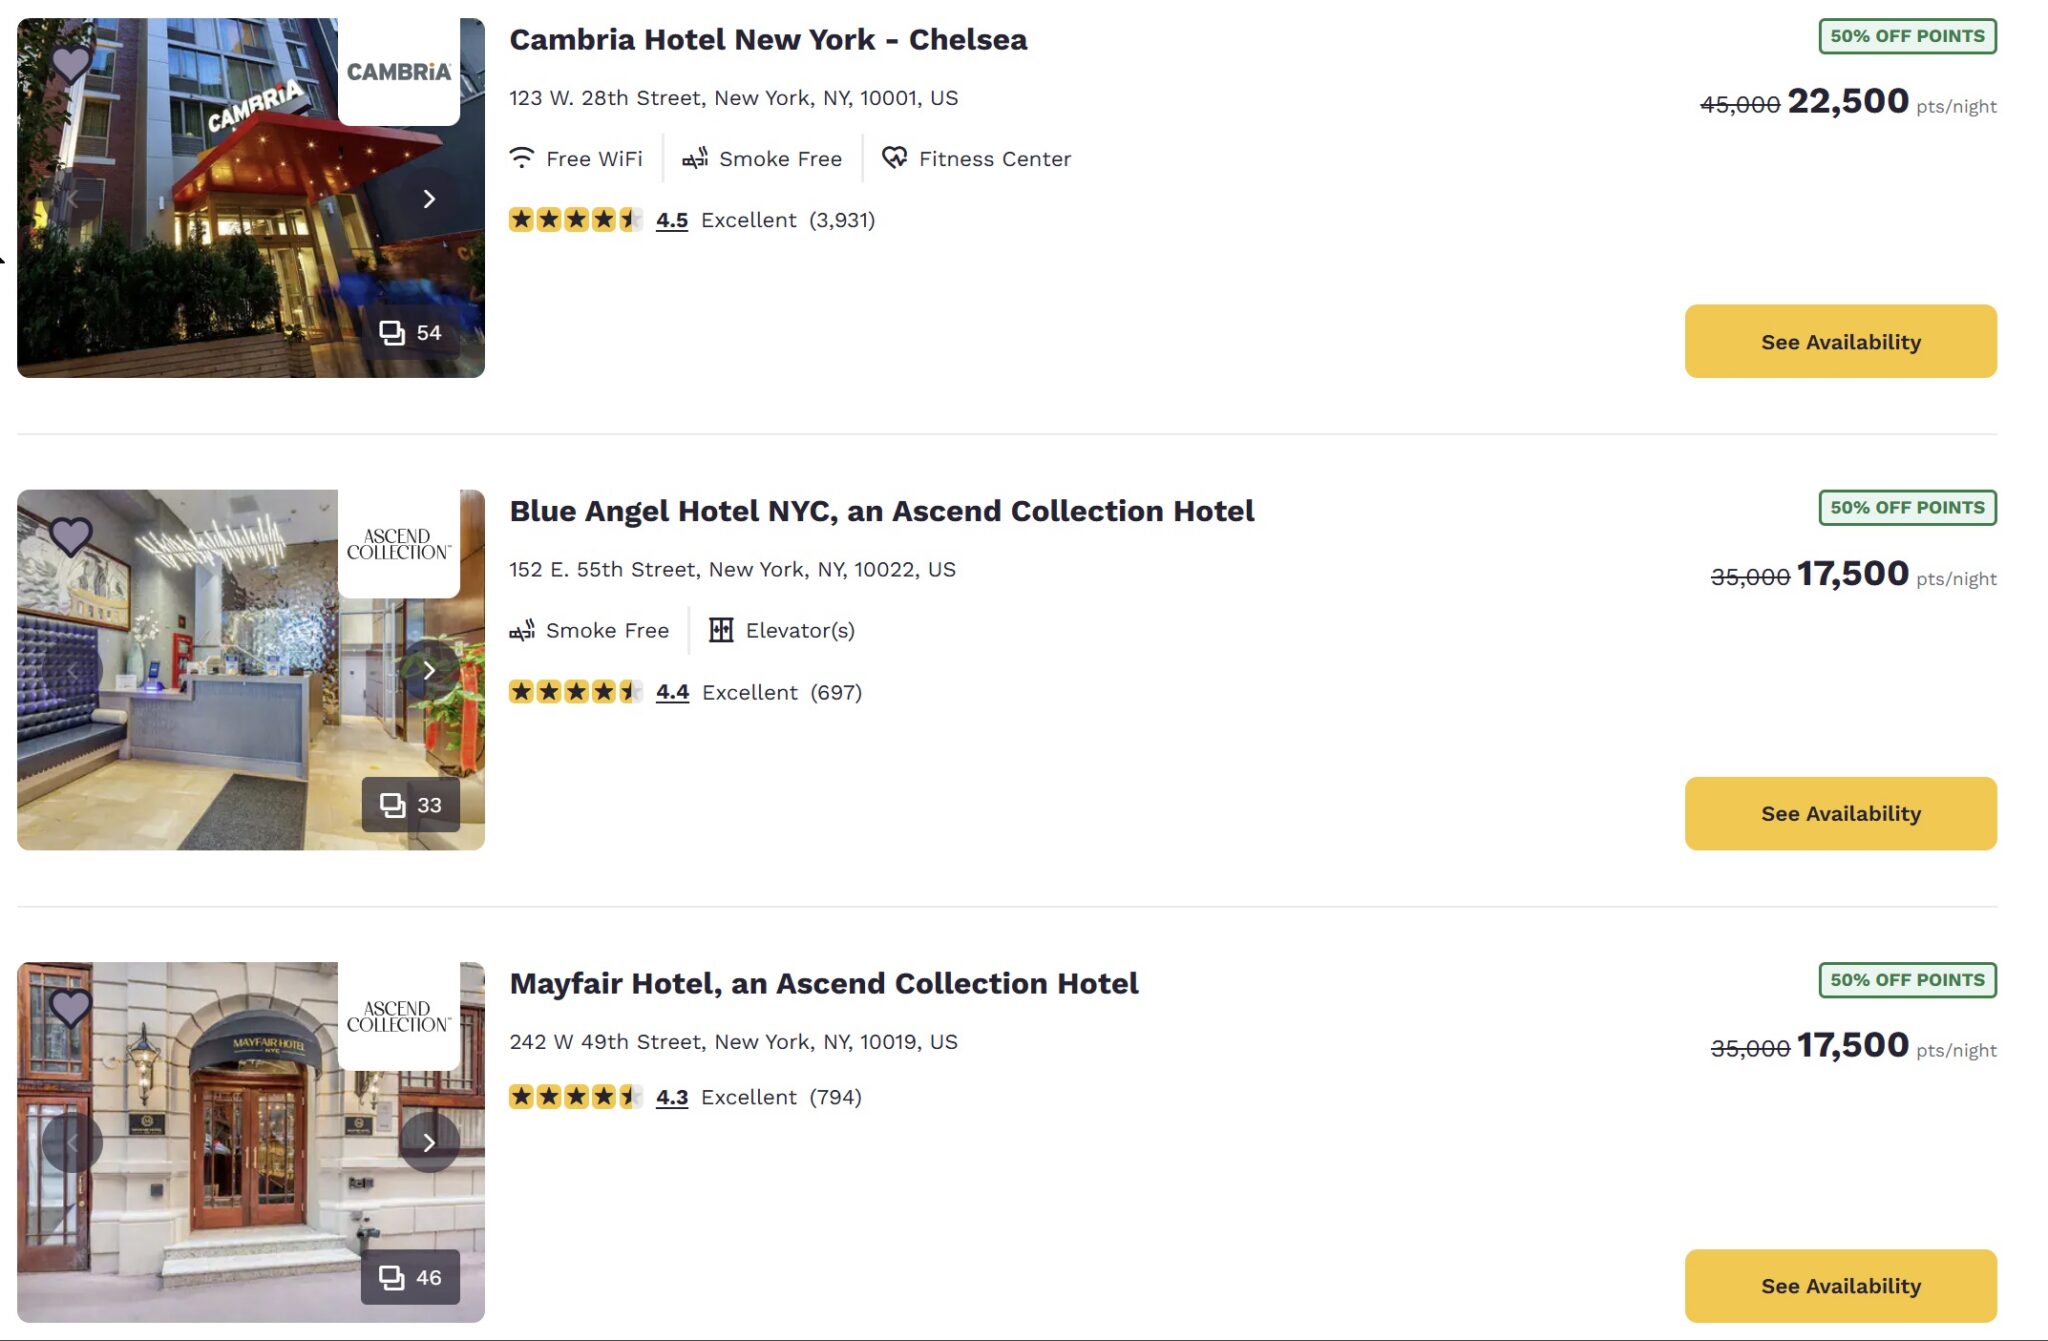2048x1341 pixels.
Task: Check availability at Blue Angel Hotel
Action: tap(1840, 814)
